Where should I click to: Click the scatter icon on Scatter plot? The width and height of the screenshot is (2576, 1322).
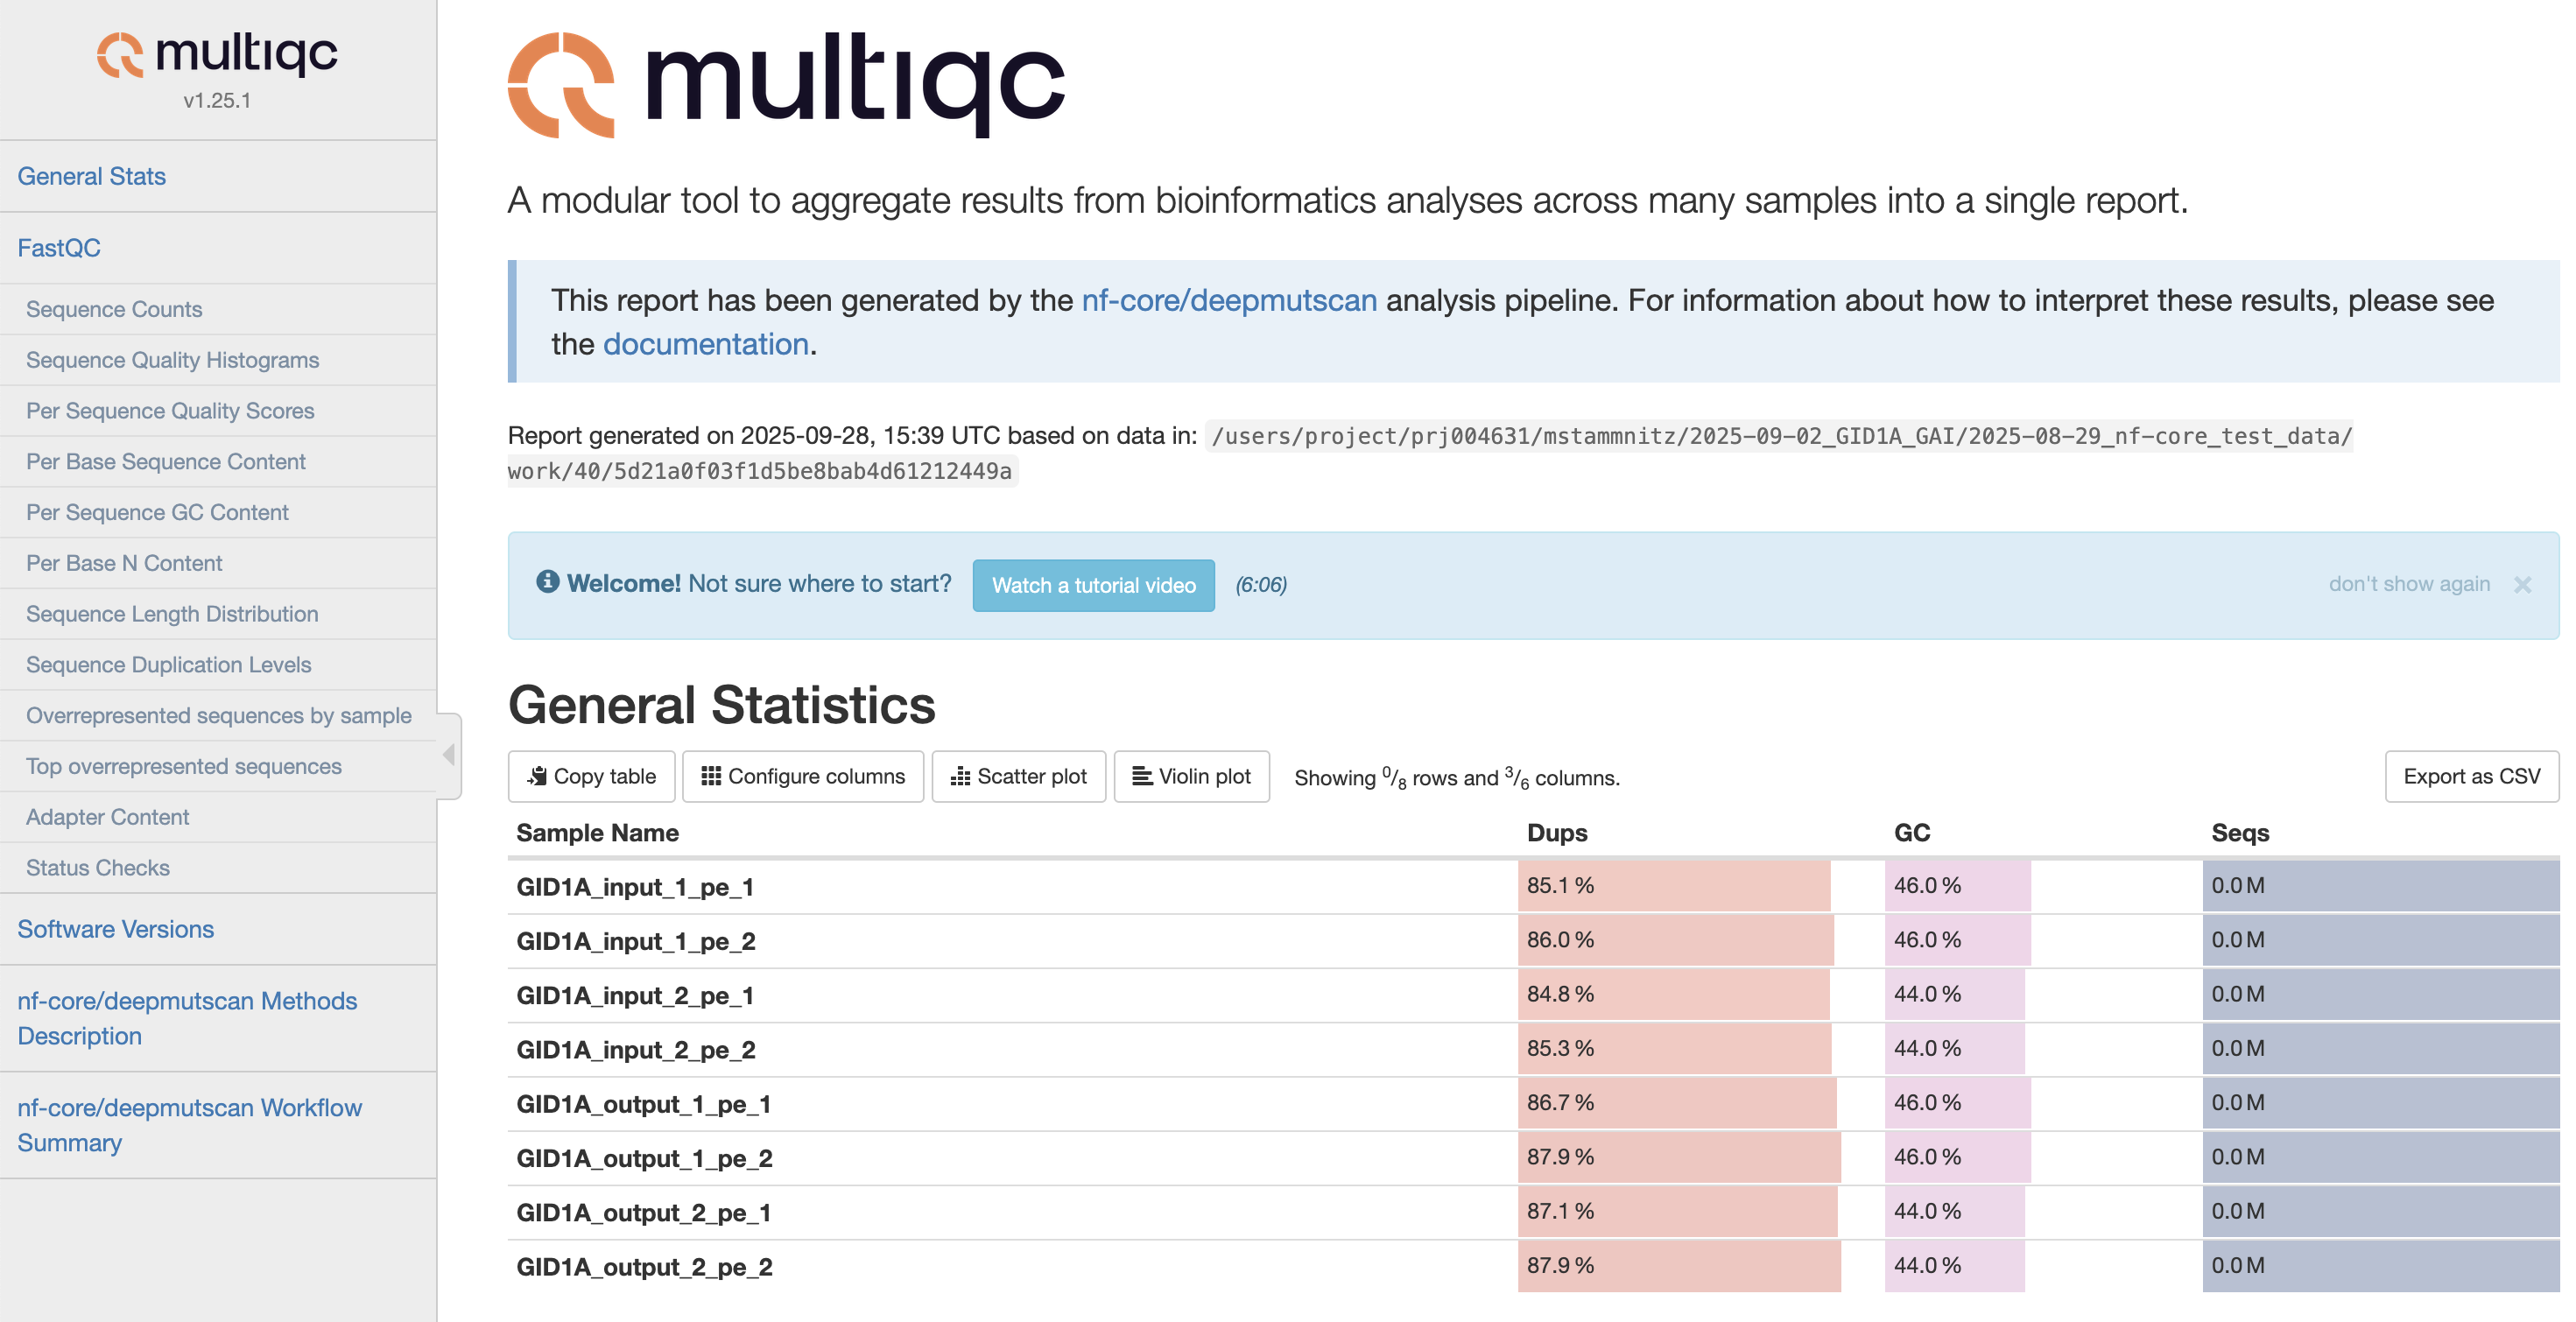click(960, 776)
